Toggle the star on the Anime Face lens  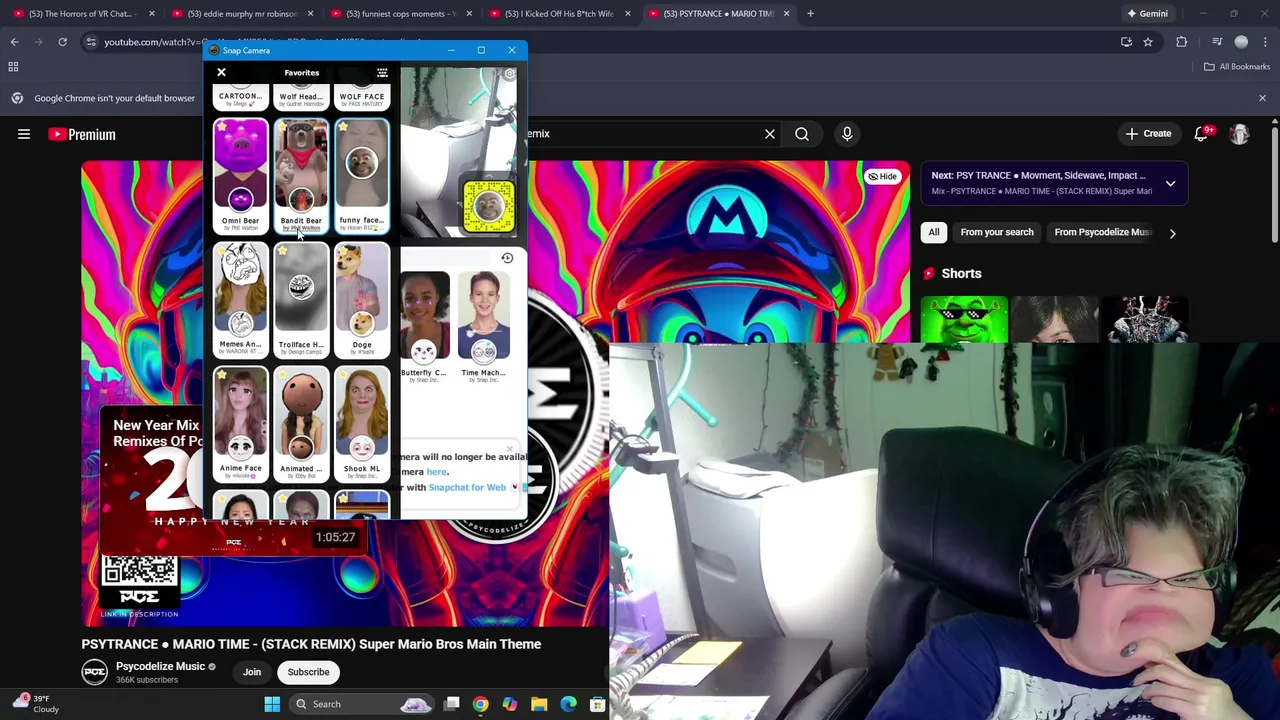221,375
